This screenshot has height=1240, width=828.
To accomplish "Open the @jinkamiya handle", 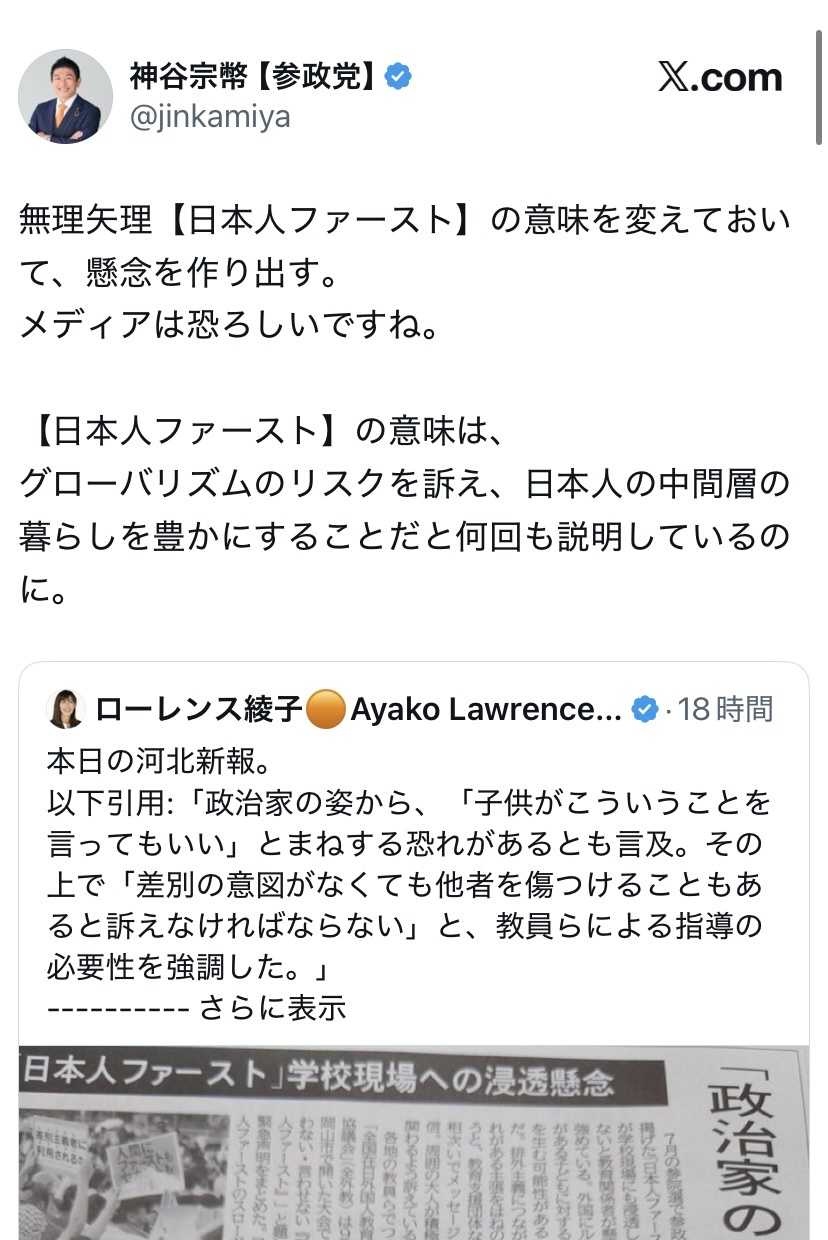I will [210, 117].
